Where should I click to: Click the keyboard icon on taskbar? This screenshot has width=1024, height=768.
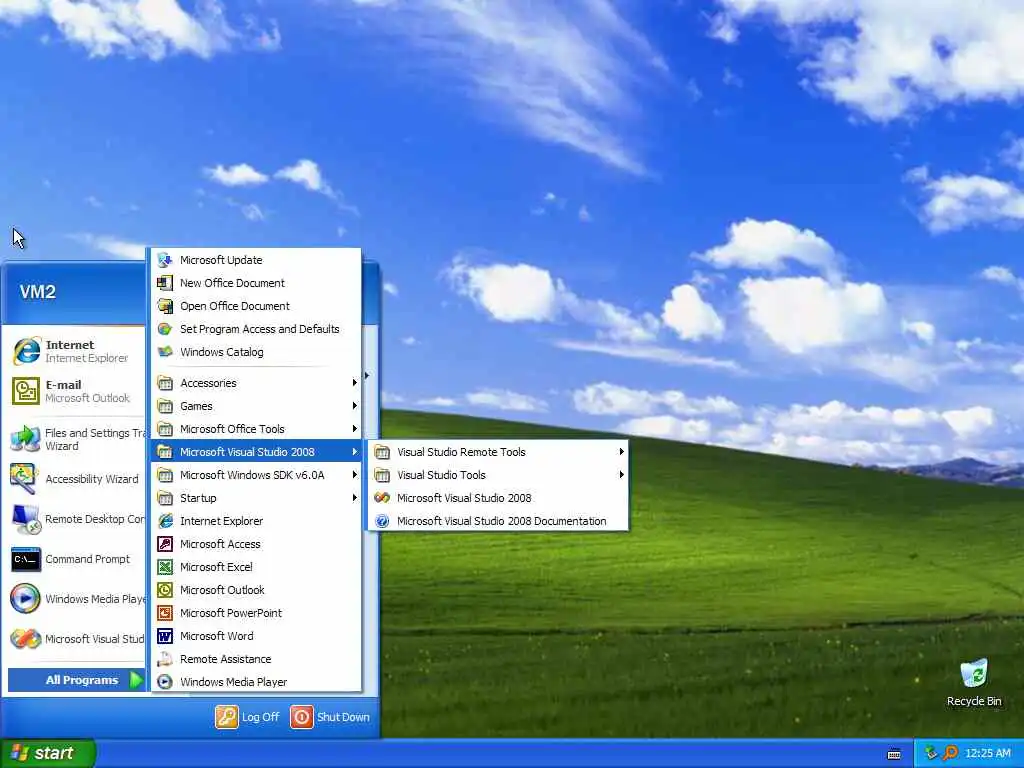pyautogui.click(x=894, y=754)
